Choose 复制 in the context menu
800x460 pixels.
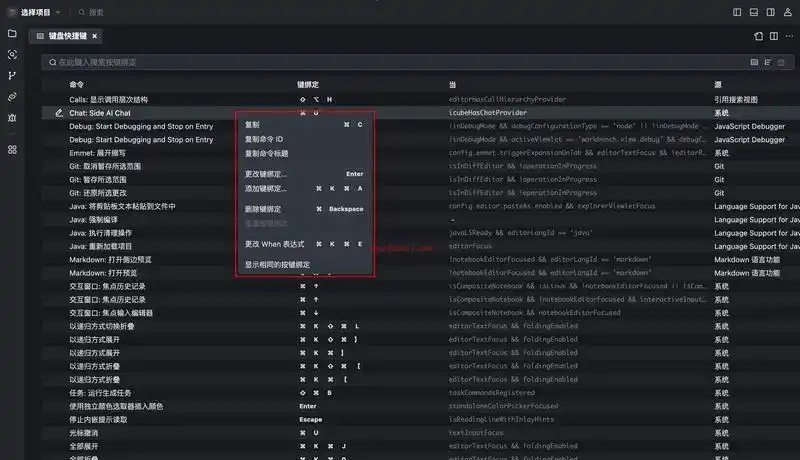click(304, 124)
